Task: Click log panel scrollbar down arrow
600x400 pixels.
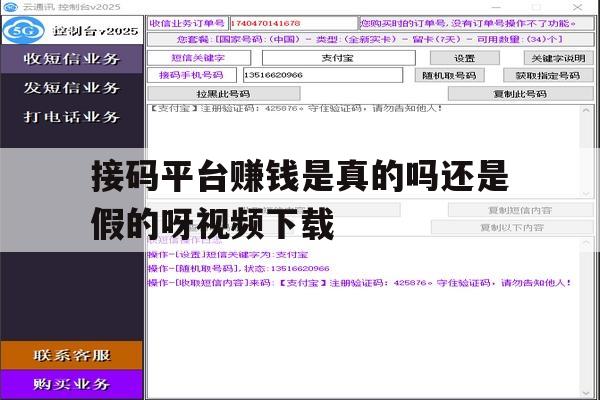Action: click(x=586, y=393)
